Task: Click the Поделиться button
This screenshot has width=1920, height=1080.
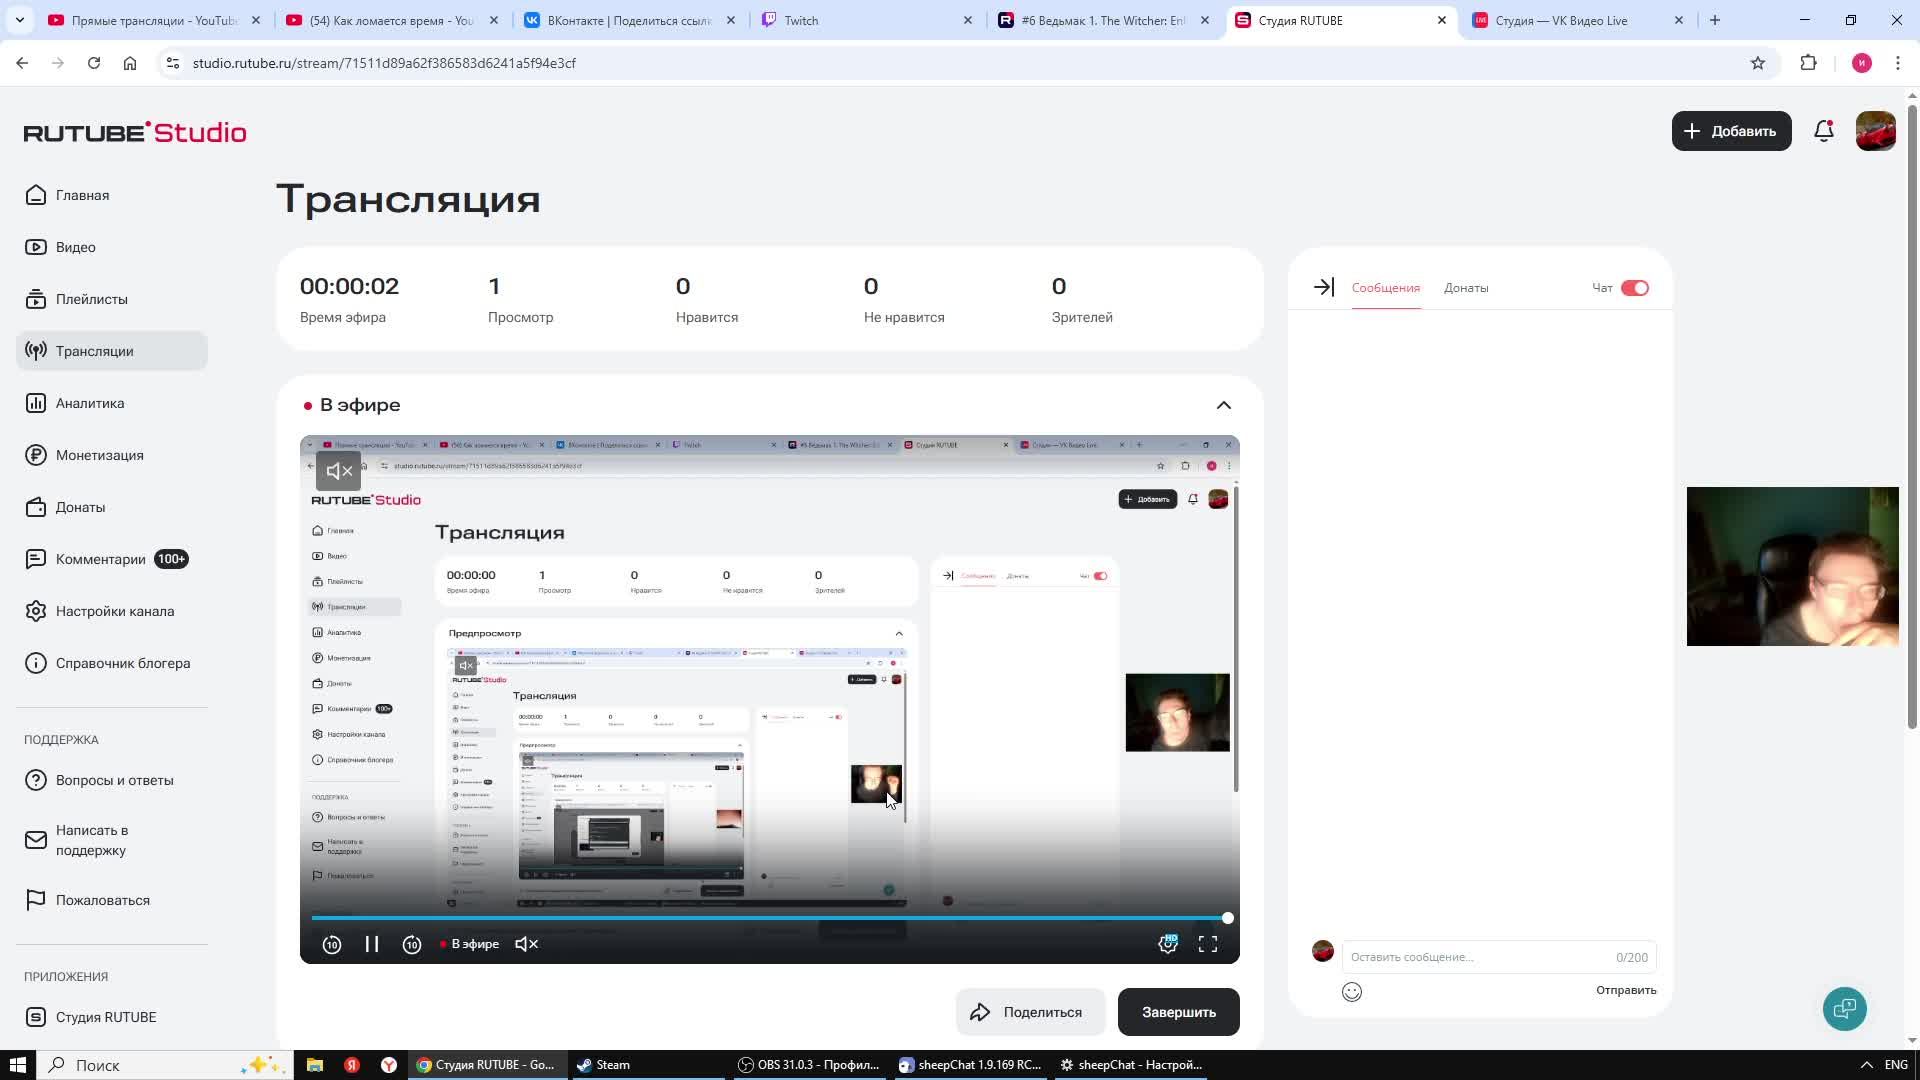Action: (x=1029, y=1012)
